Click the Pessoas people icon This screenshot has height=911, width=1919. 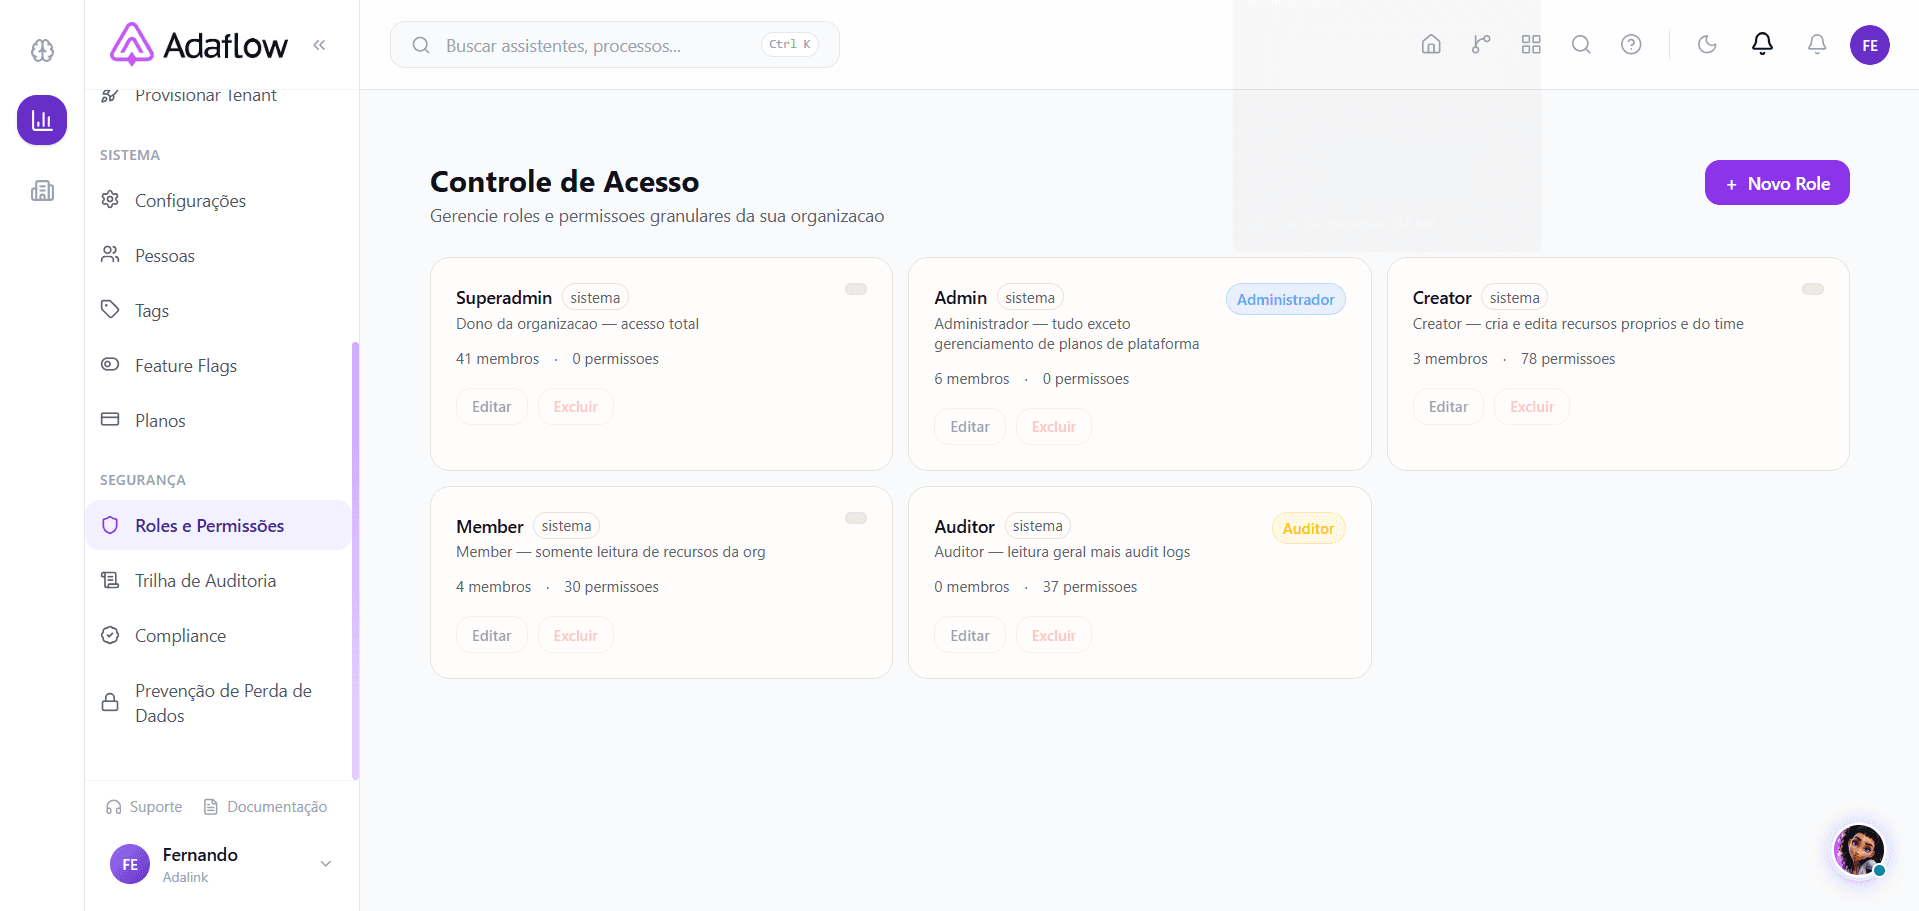(x=110, y=255)
